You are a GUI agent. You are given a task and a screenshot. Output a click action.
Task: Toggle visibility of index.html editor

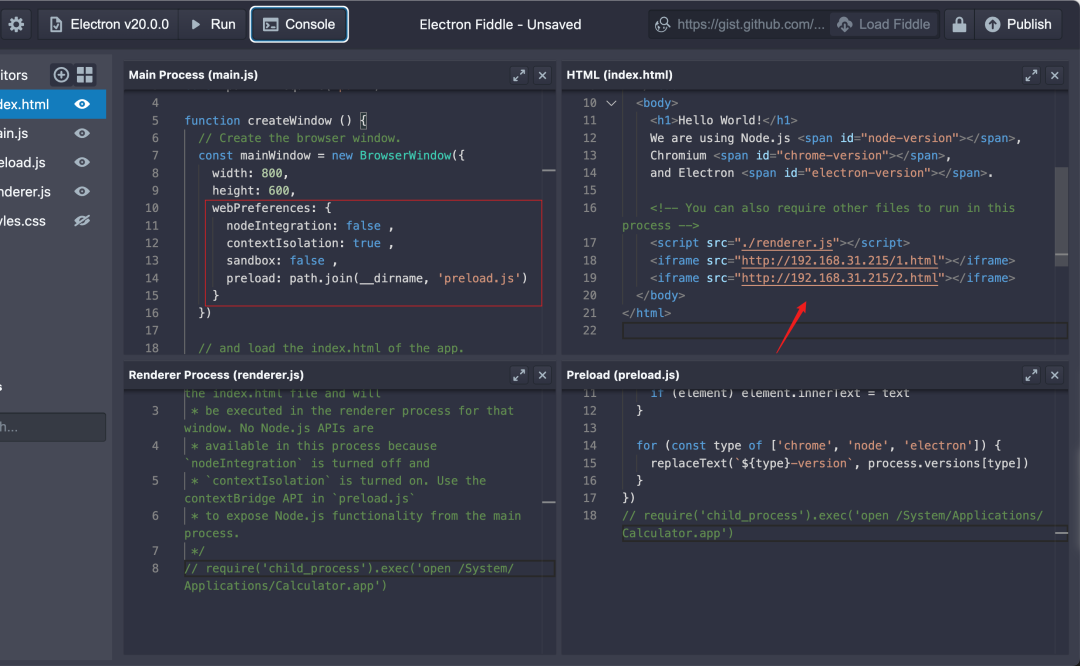tap(82, 104)
